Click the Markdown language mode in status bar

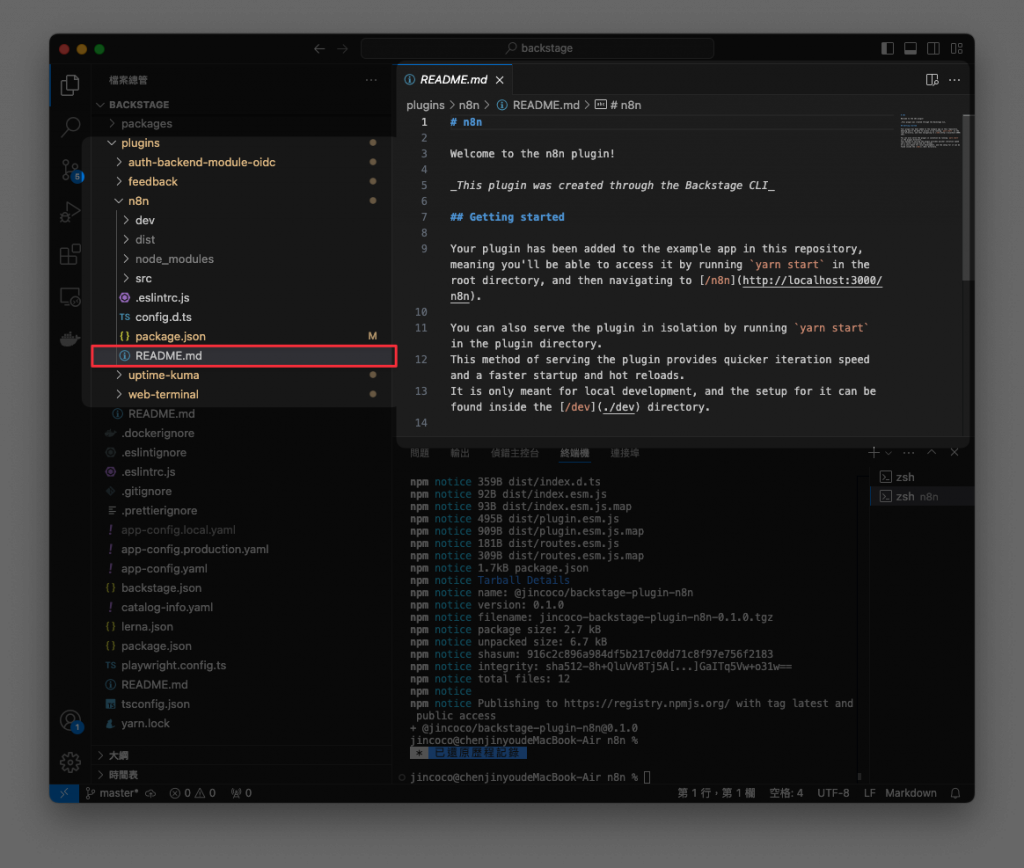click(911, 793)
